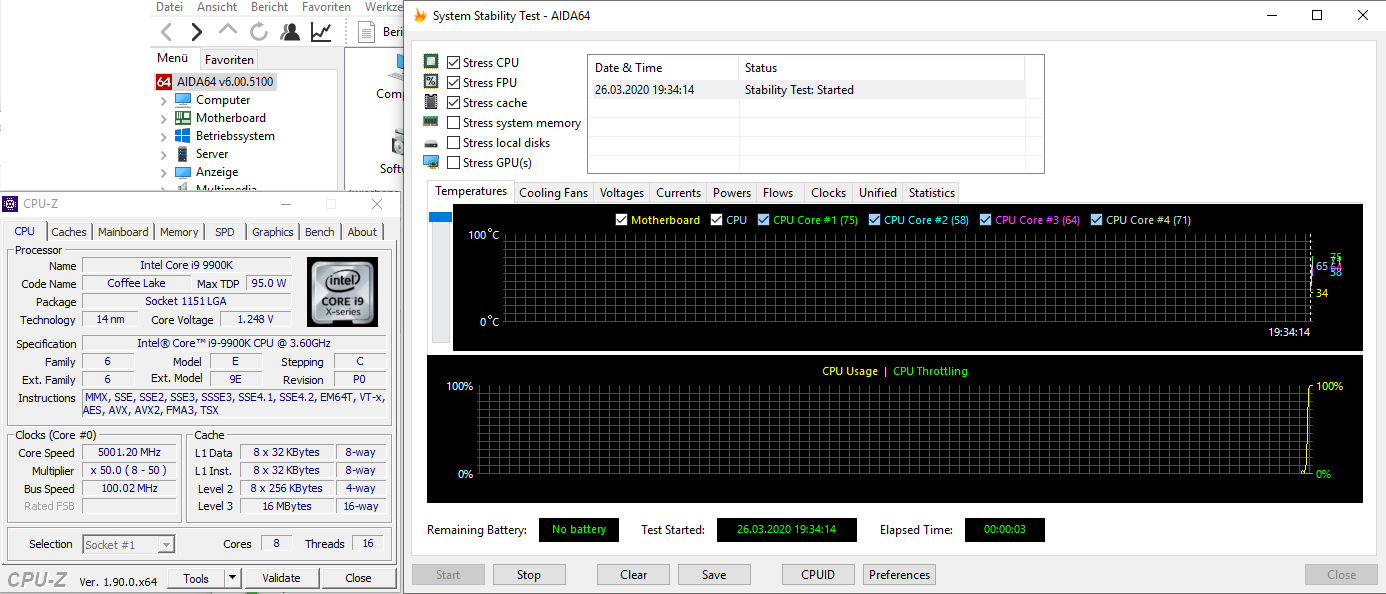Switch to the Voltages tab

(x=622, y=193)
